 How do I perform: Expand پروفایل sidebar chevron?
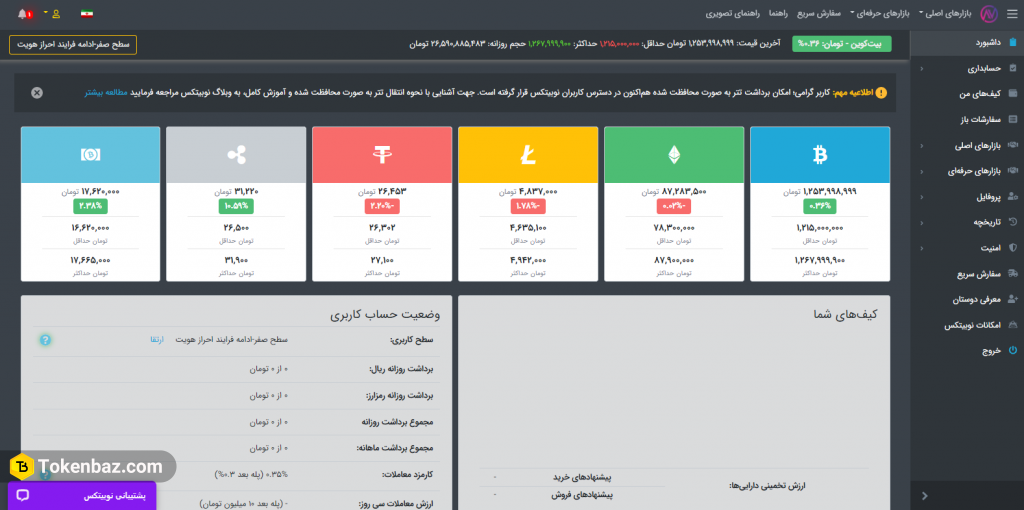[921, 197]
